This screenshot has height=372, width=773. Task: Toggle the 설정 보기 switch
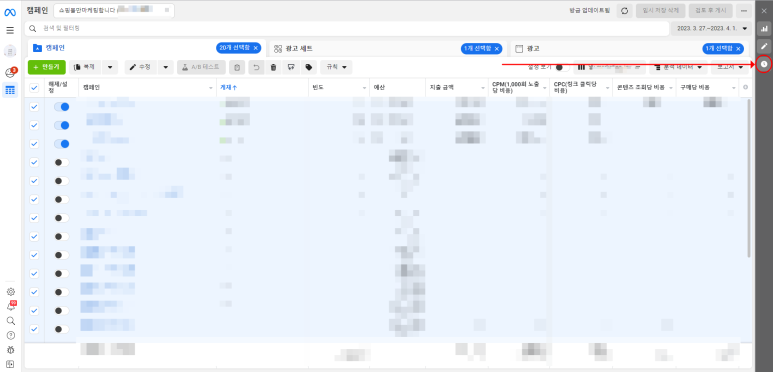(x=562, y=67)
